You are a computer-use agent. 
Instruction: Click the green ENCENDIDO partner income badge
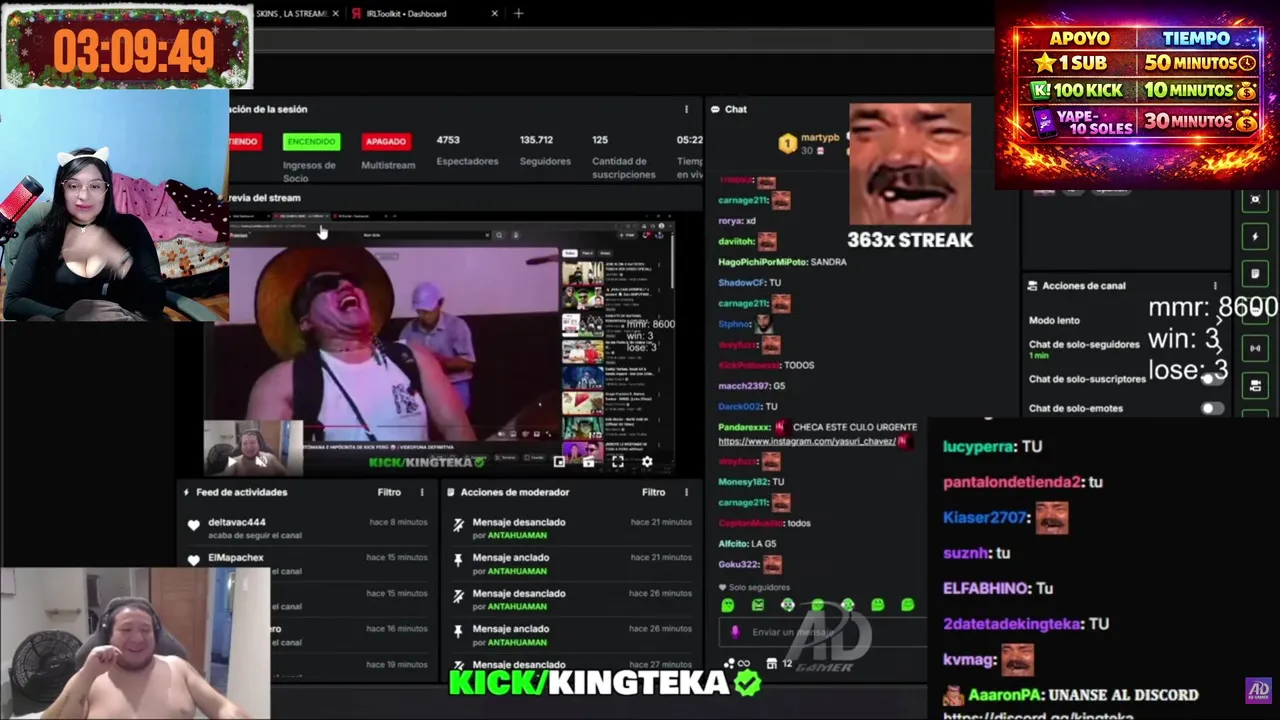pyautogui.click(x=311, y=142)
